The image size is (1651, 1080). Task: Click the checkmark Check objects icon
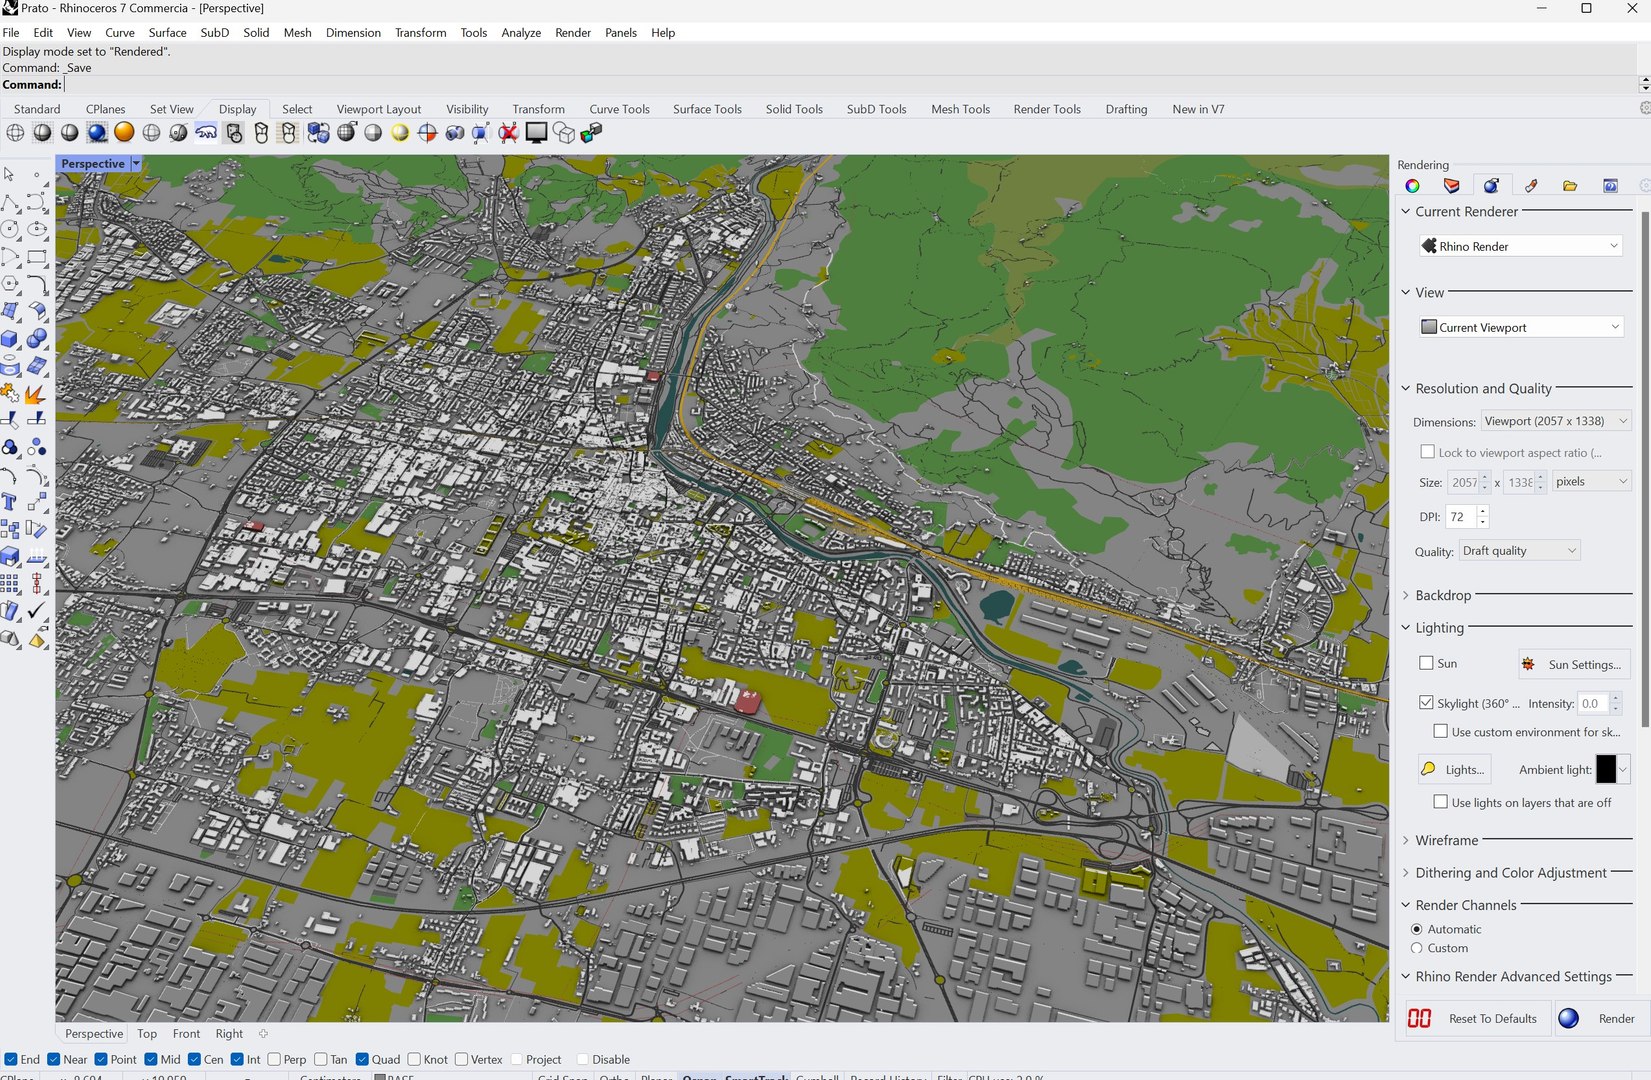point(37,610)
